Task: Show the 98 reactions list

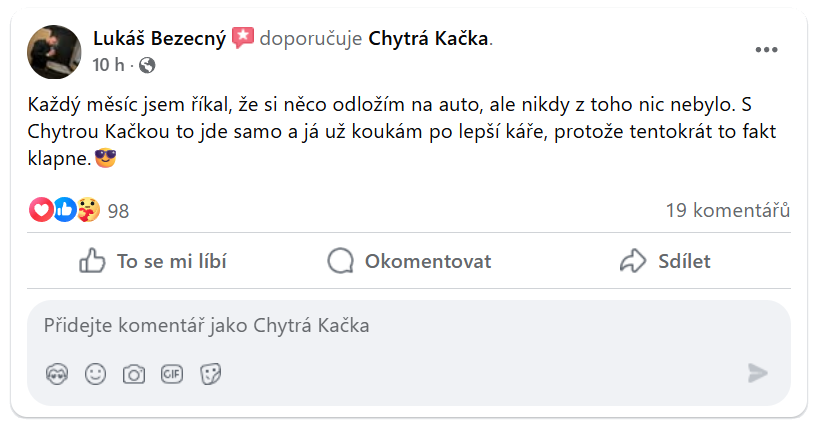Action: coord(118,211)
